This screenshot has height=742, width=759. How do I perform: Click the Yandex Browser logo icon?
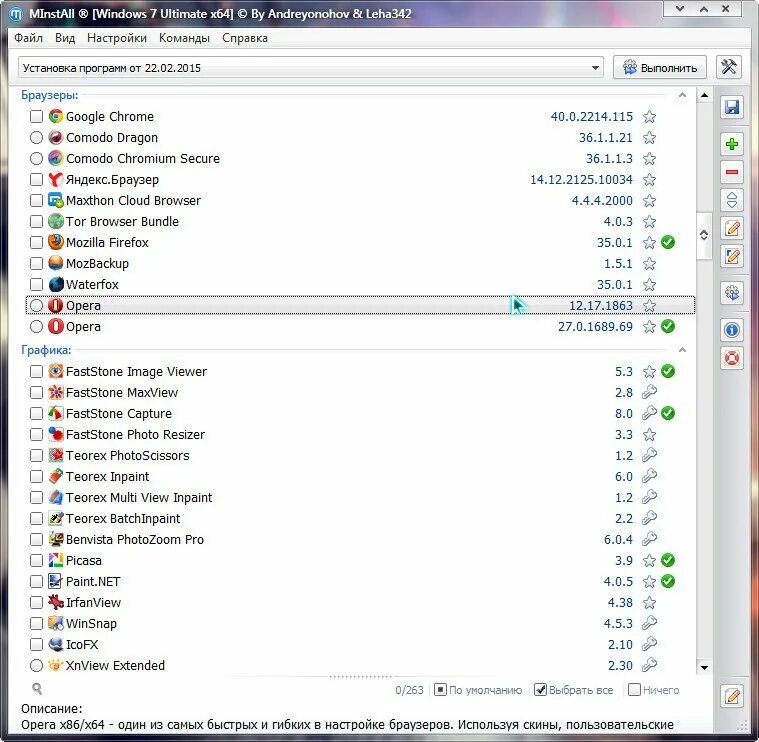click(56, 180)
